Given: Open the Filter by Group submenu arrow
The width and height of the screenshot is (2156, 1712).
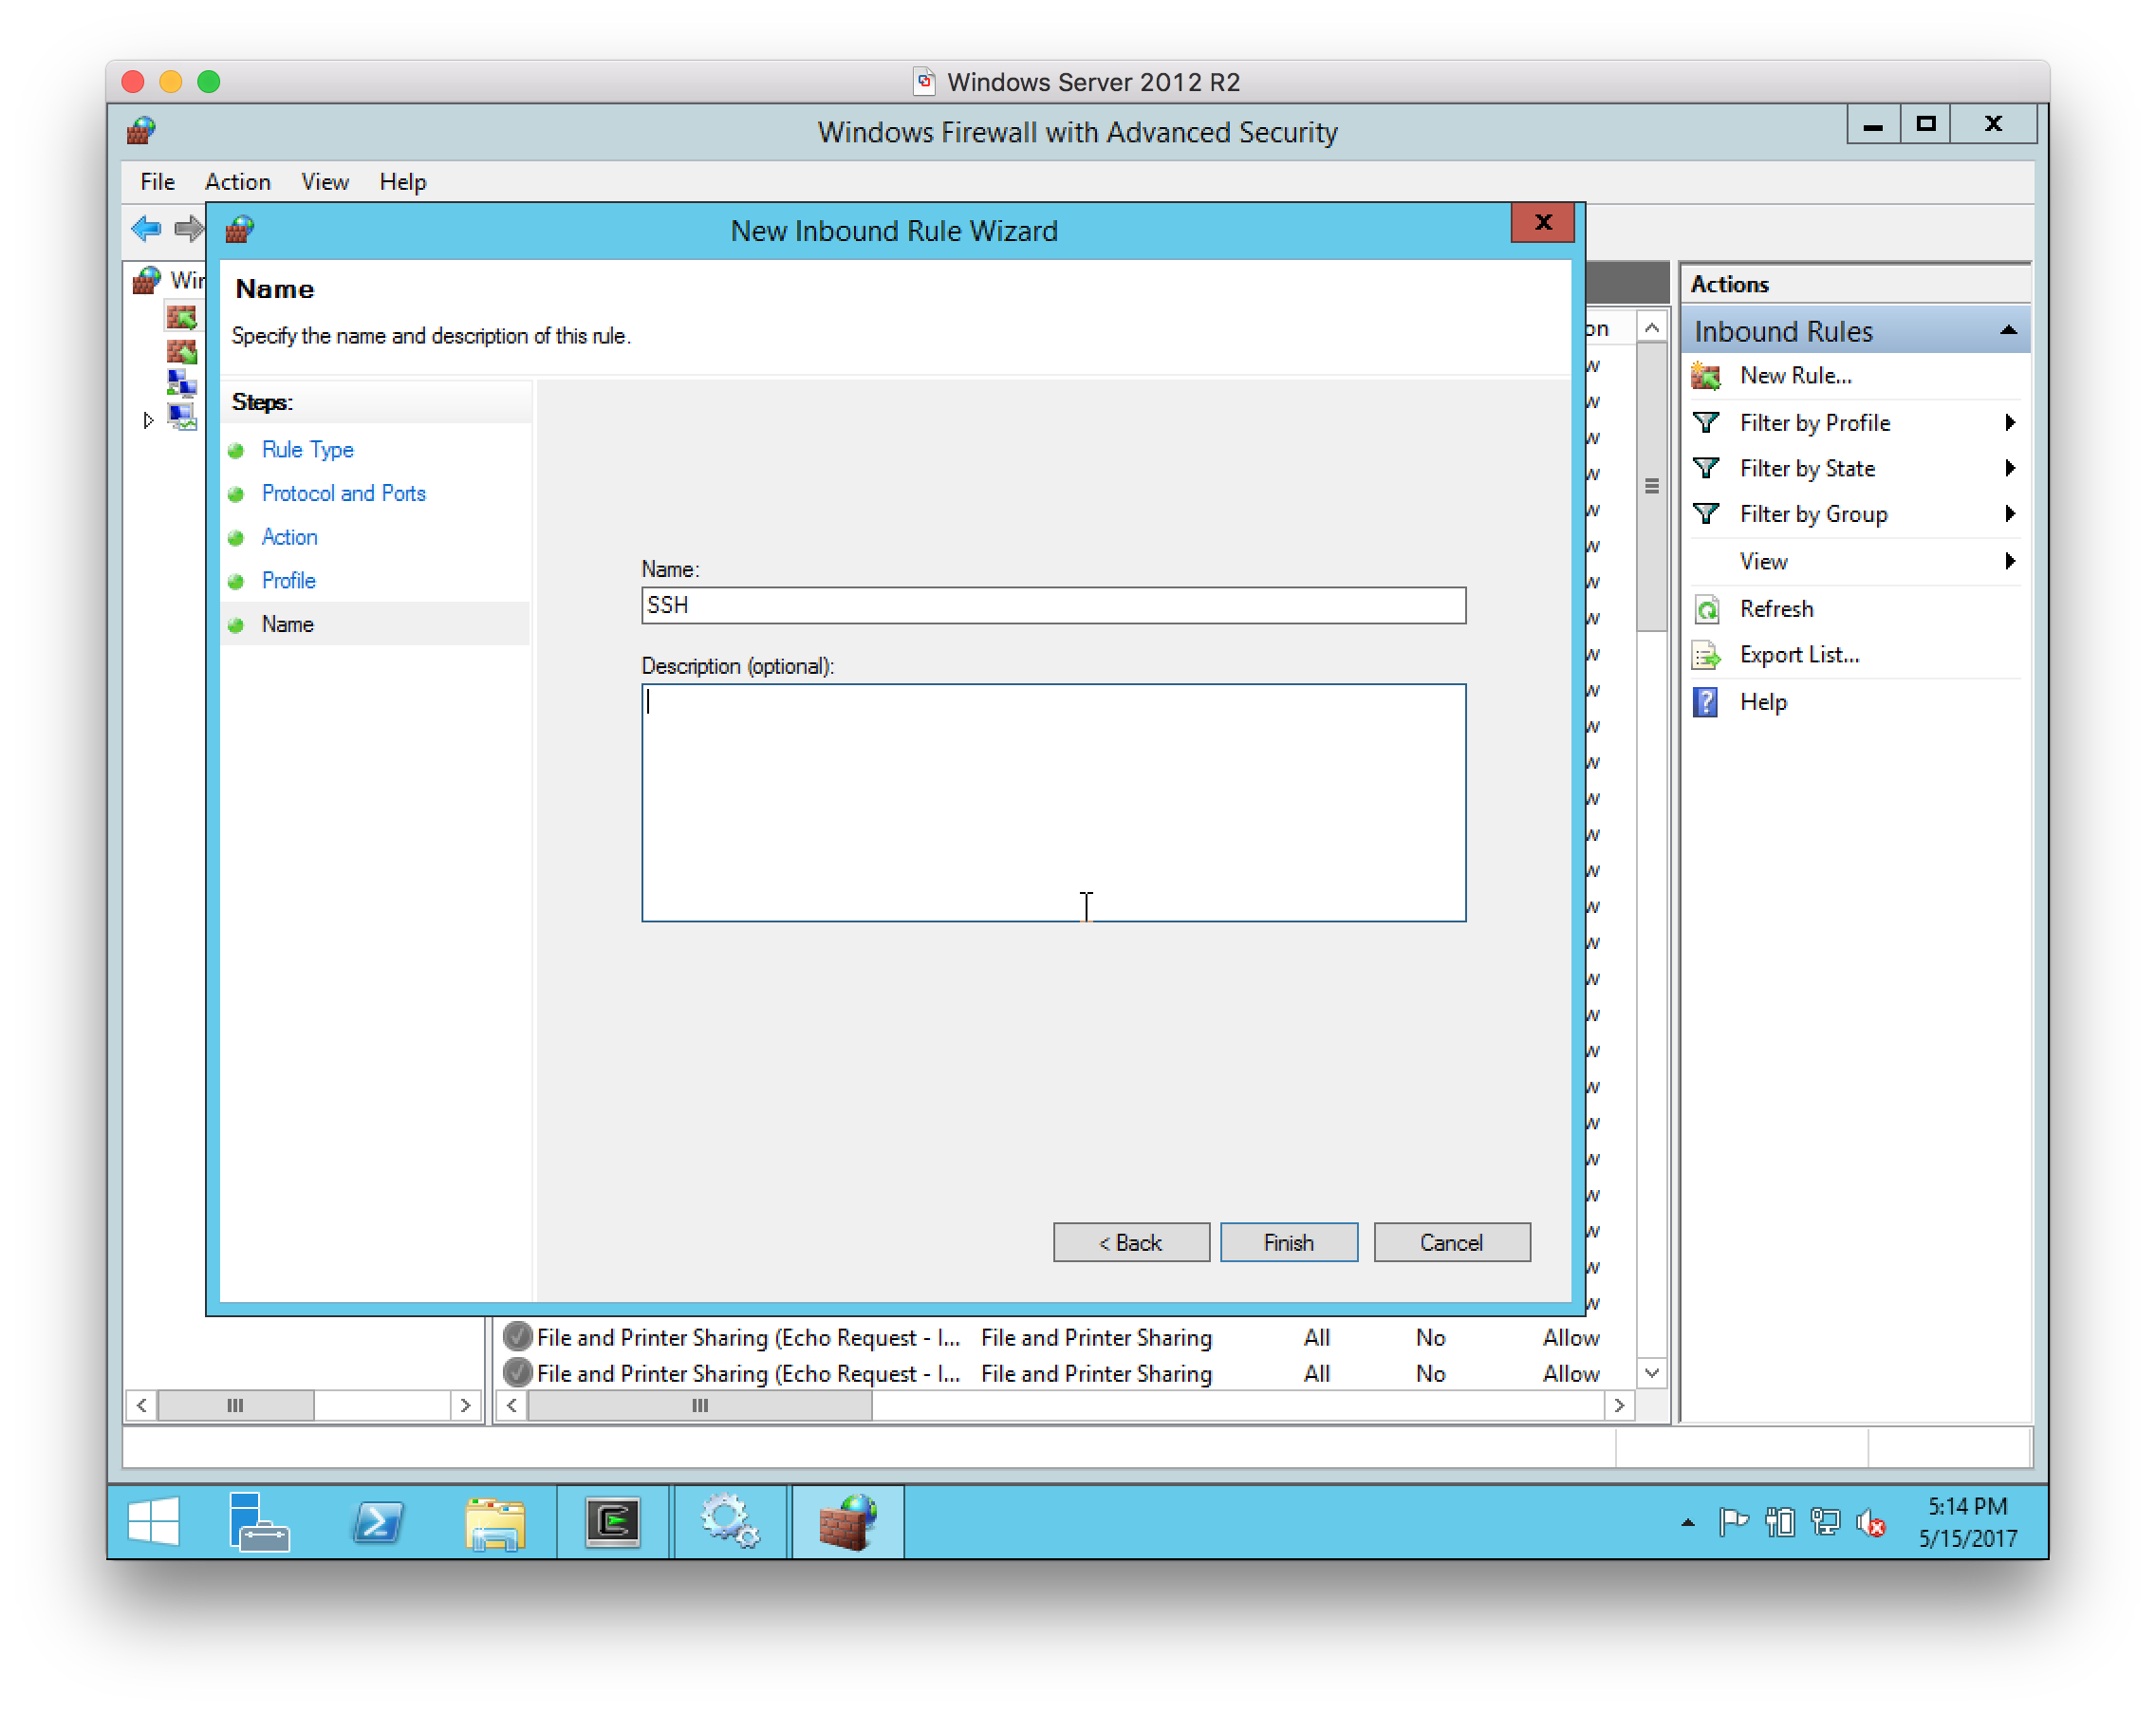Looking at the screenshot, I should click(2010, 514).
